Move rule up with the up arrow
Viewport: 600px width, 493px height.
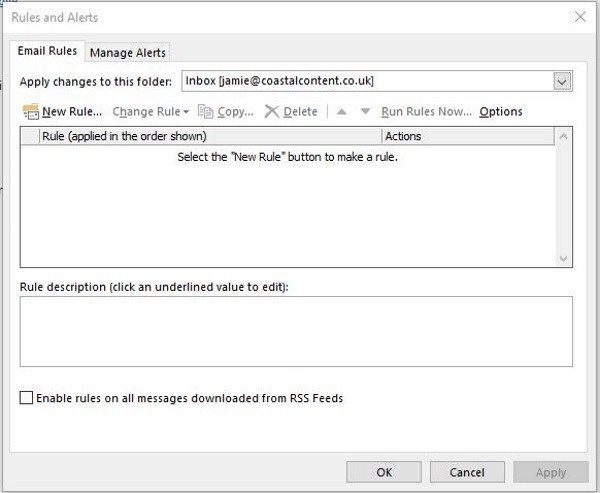[342, 111]
